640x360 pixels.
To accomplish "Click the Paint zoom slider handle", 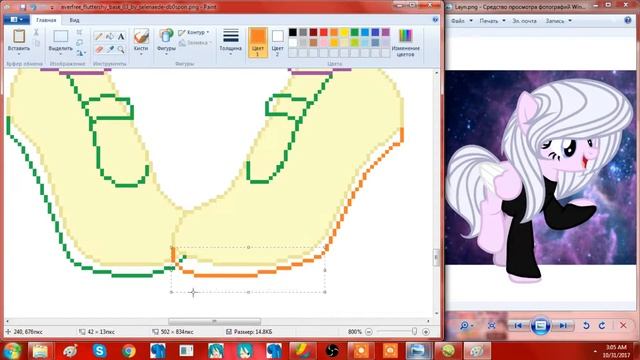I will 414,332.
